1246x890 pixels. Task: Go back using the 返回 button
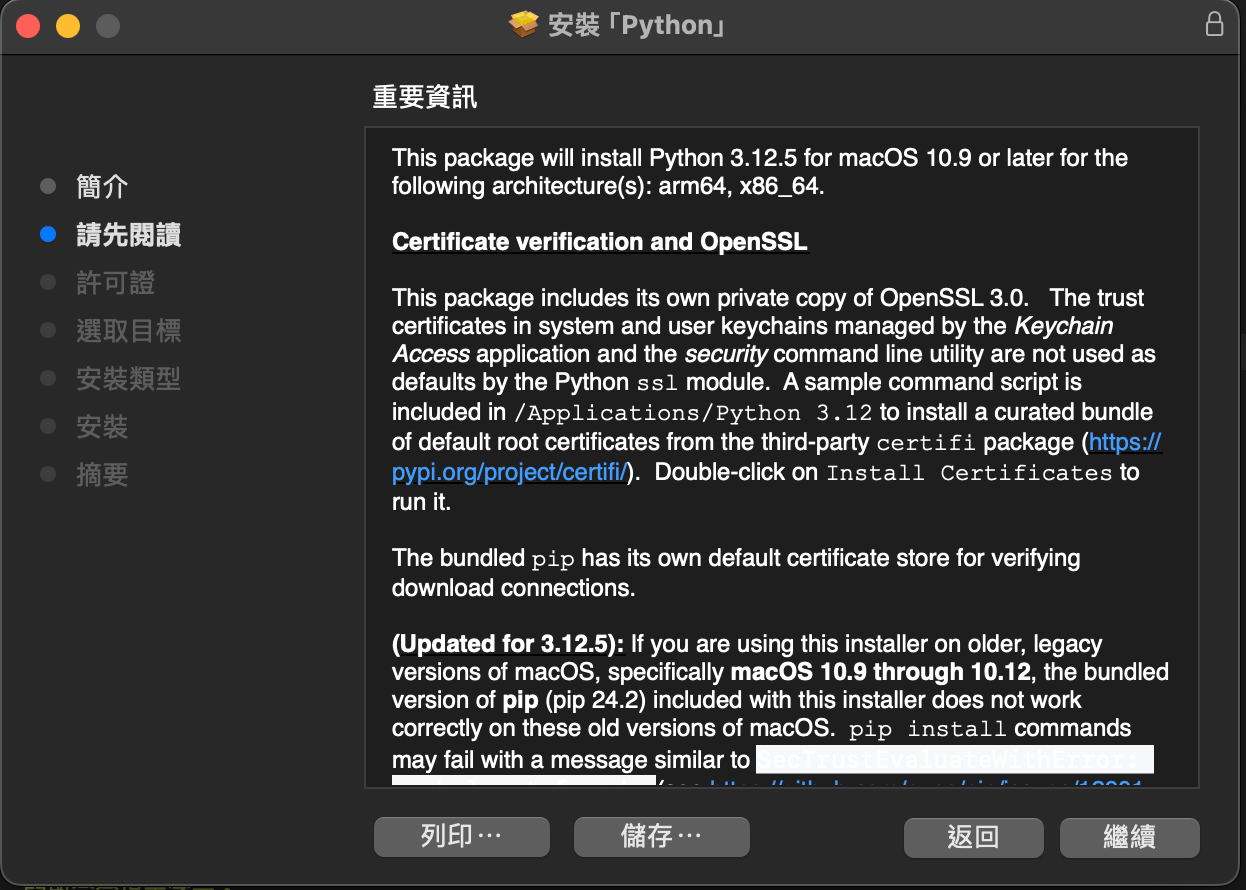click(x=973, y=837)
